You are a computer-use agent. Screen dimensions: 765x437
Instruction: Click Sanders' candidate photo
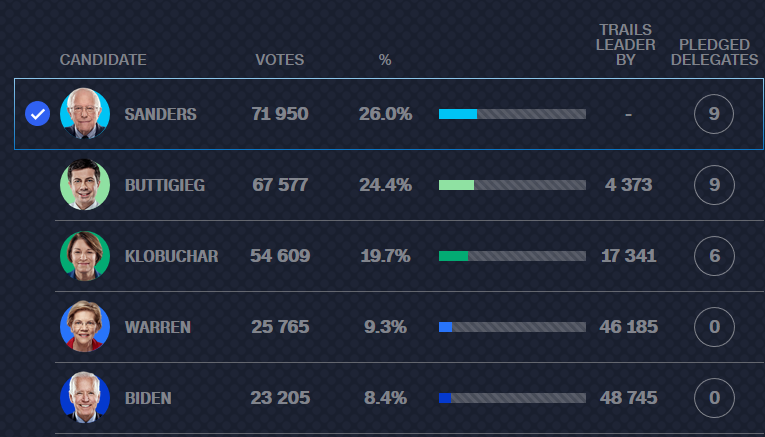coord(85,114)
